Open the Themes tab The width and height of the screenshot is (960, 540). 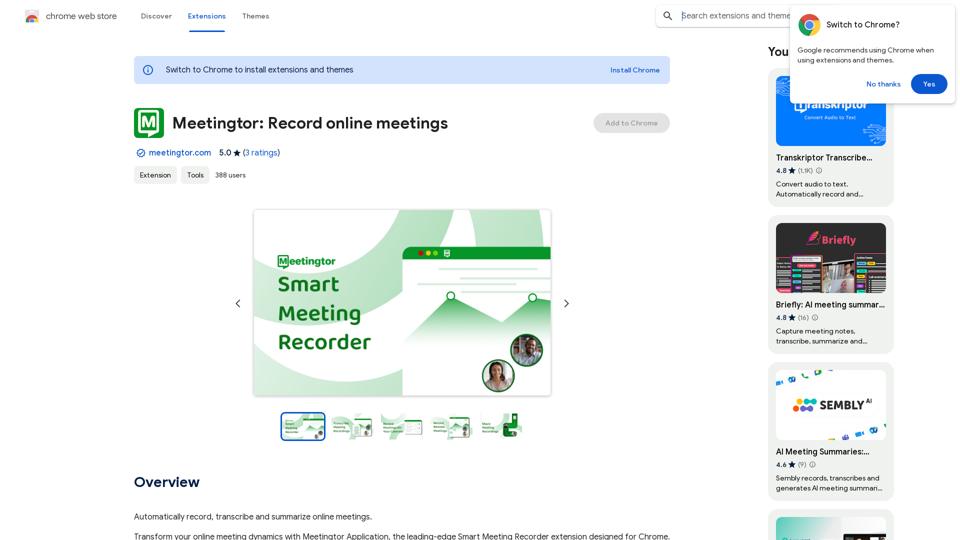point(255,17)
